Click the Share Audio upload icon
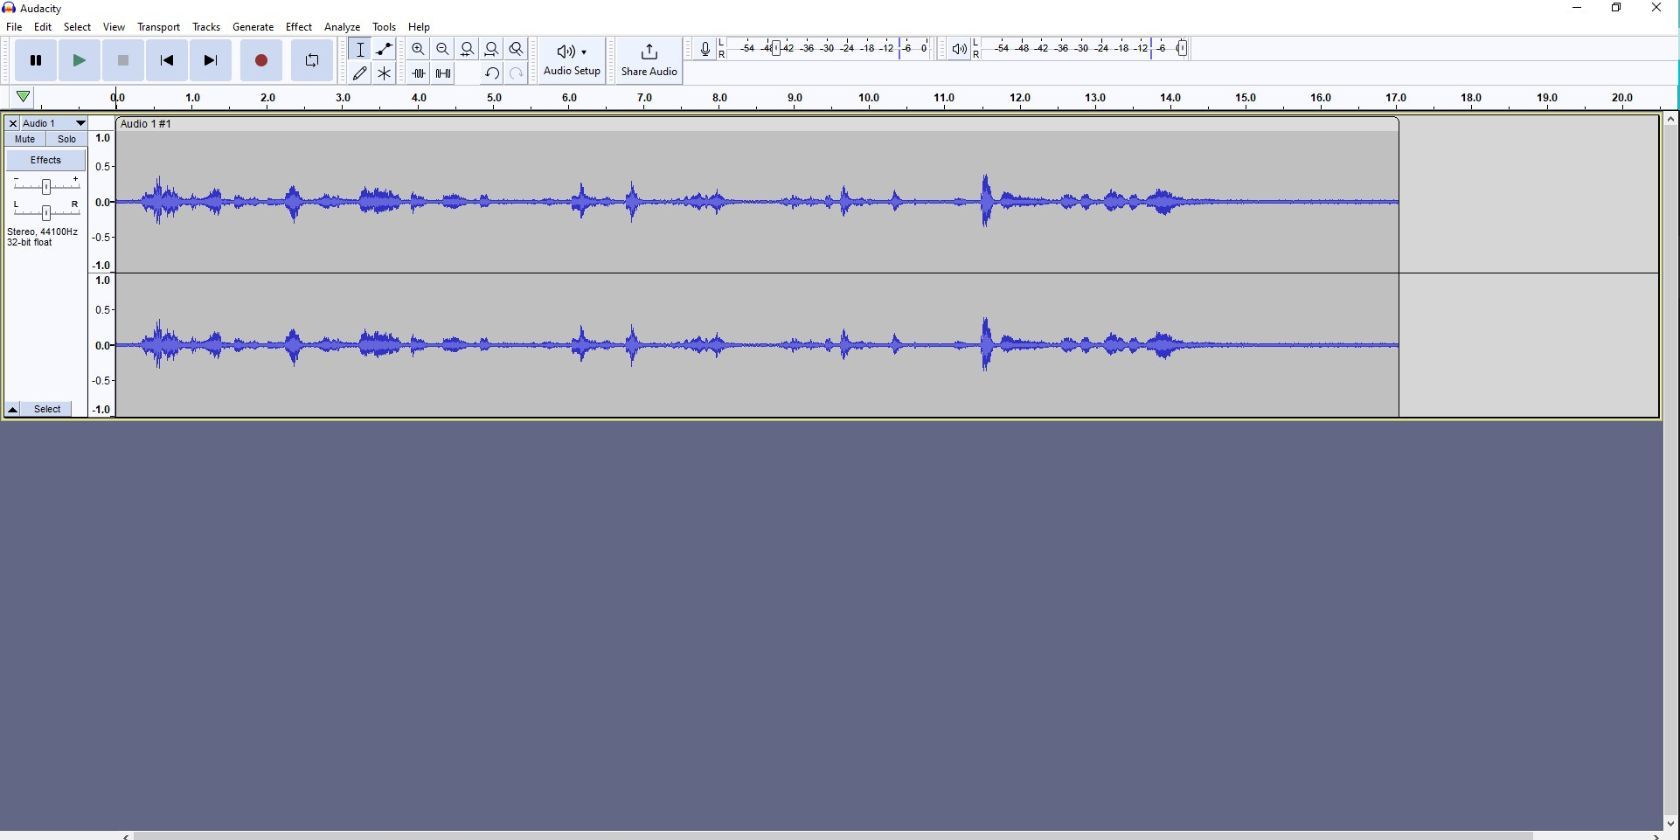 tap(649, 52)
